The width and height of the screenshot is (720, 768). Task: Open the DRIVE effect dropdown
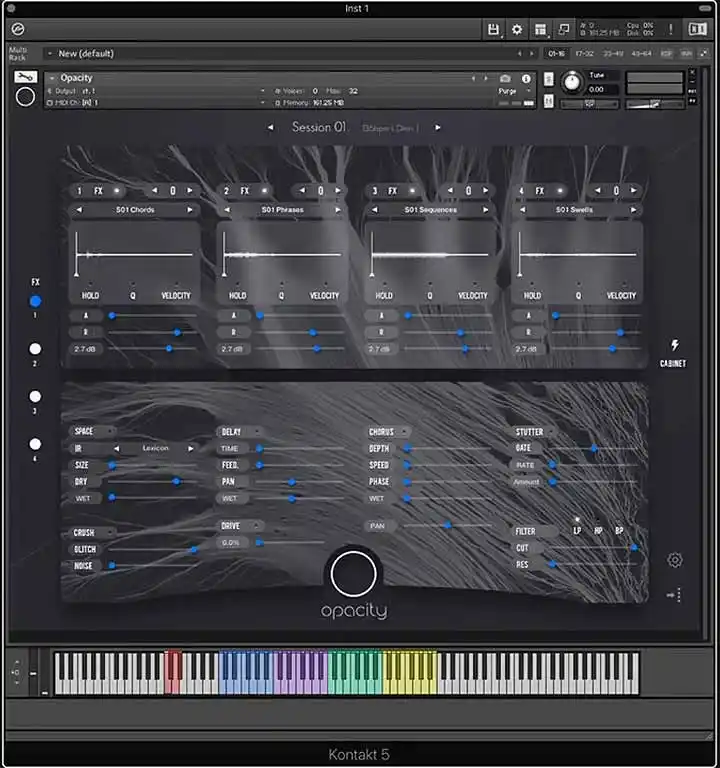tap(256, 526)
